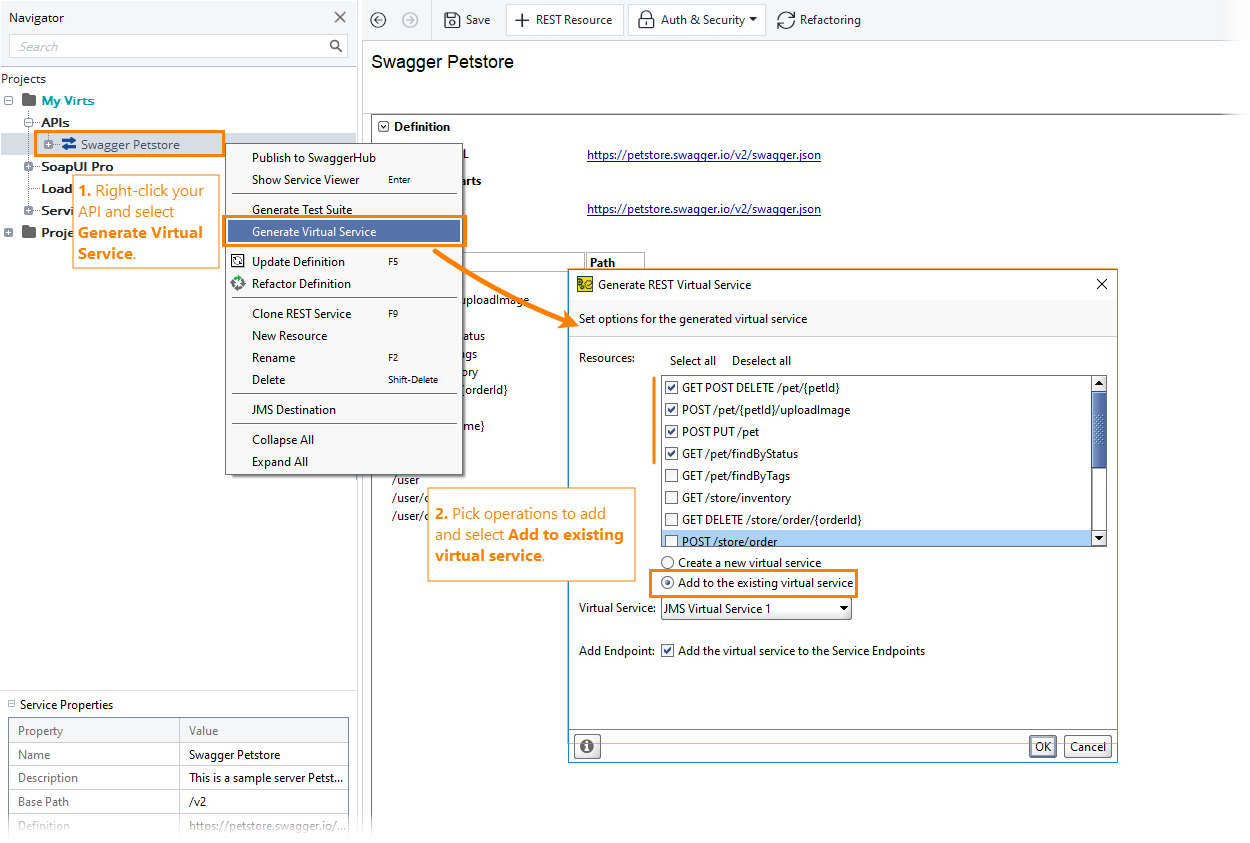Screen dimensions: 1250x843
Task: Click the Name value Swagger Petstore cell
Action: tap(264, 755)
